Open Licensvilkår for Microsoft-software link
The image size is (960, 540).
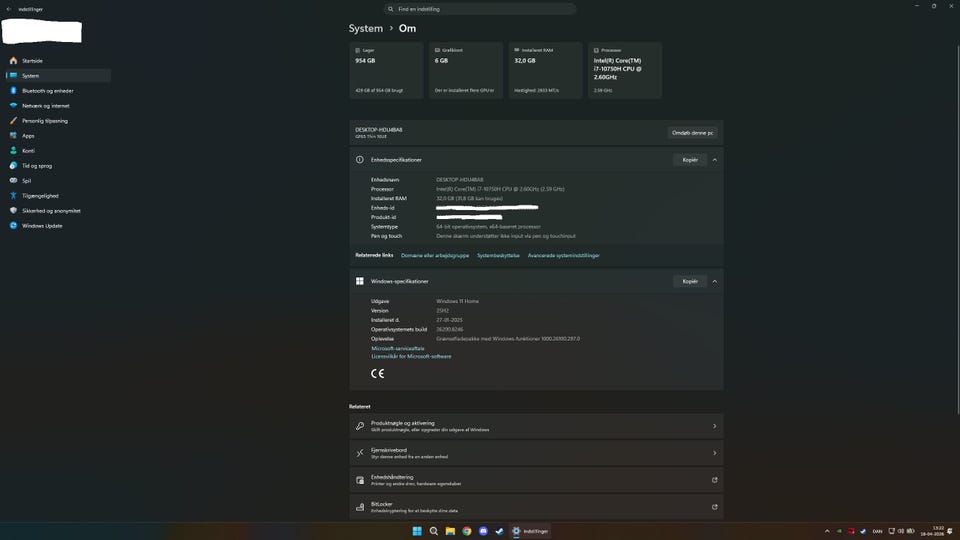[411, 356]
